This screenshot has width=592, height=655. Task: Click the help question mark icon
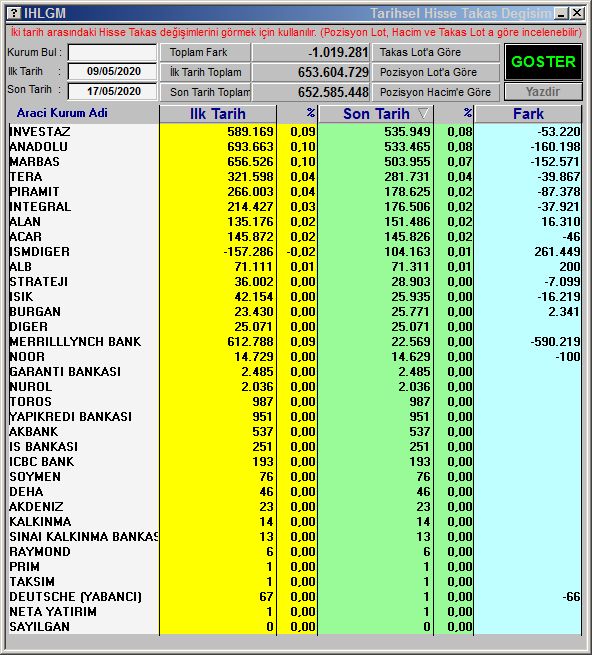(14, 13)
